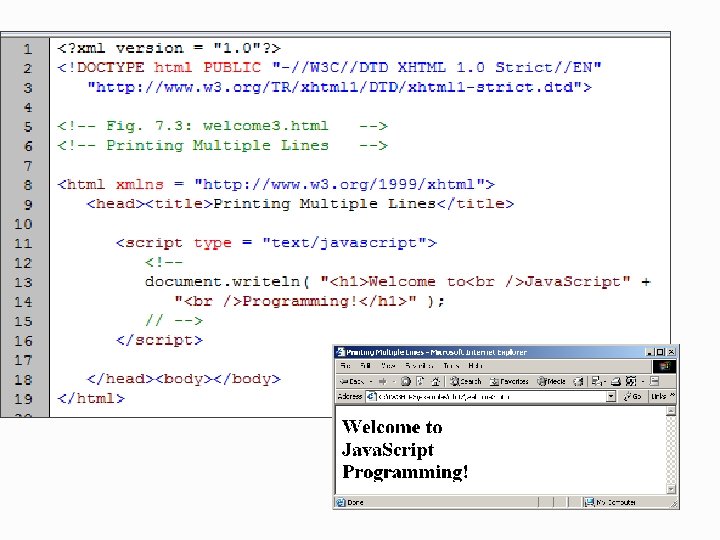Click the Windows logo throbber
Image resolution: width=720 pixels, height=540 pixels.
664,366
